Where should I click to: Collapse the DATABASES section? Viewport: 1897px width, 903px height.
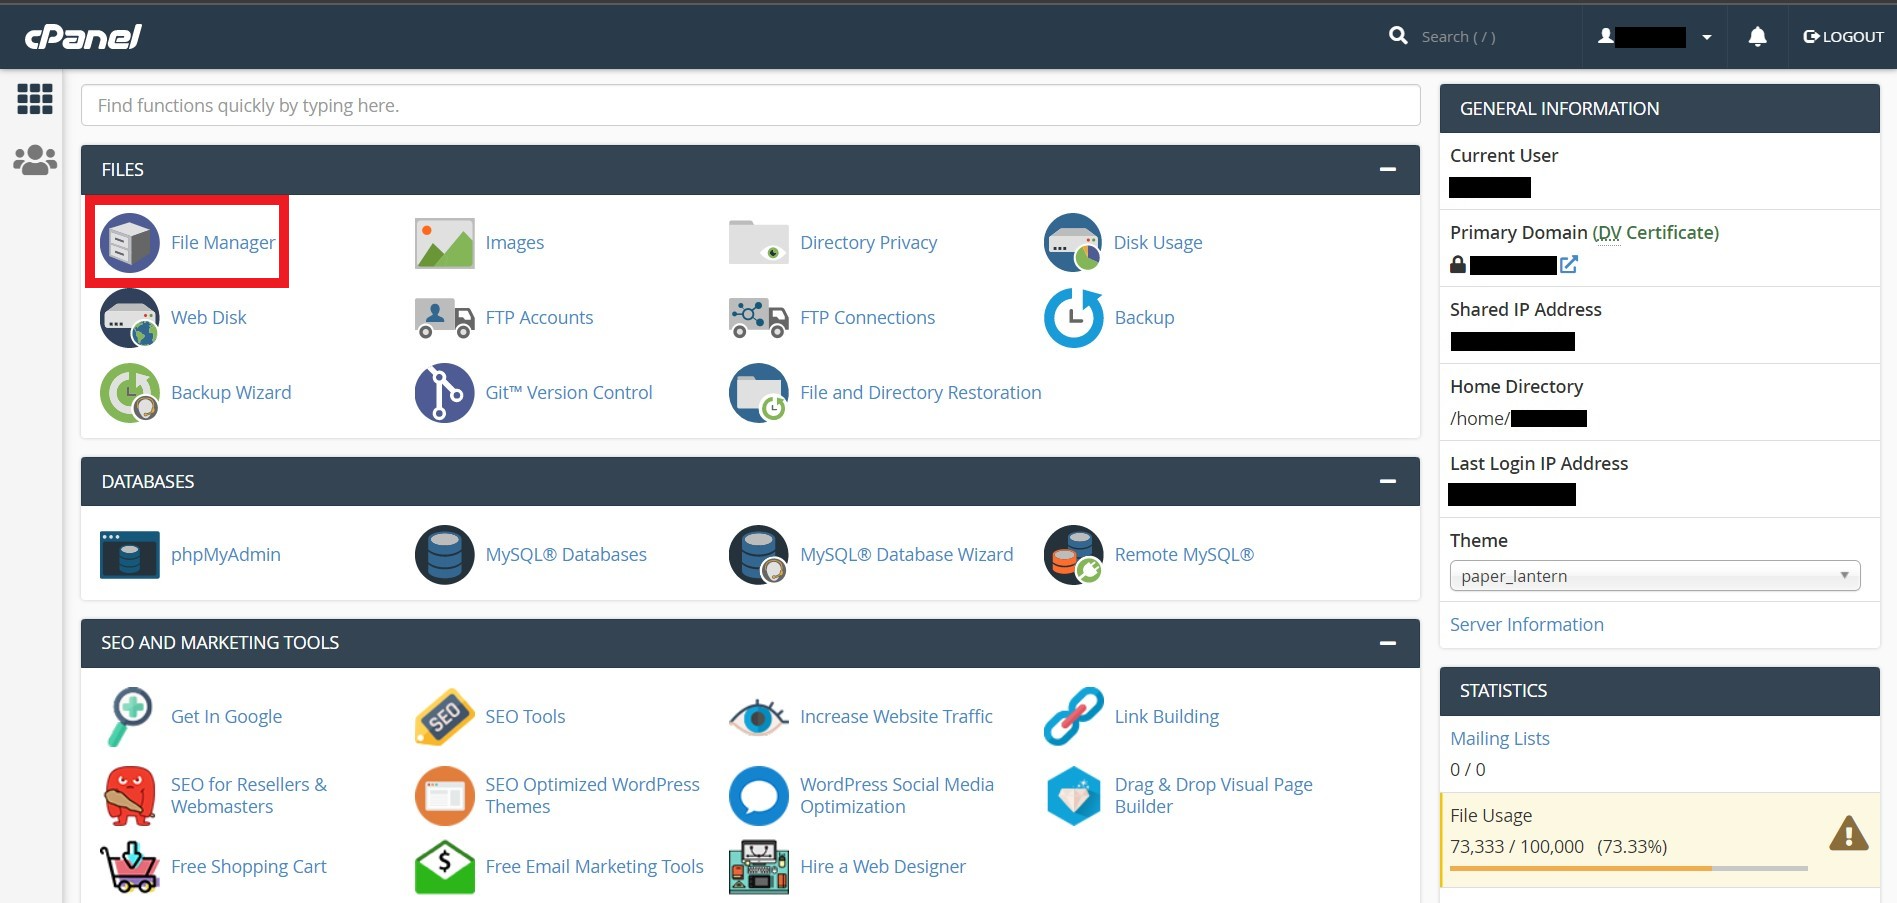pyautogui.click(x=1388, y=481)
